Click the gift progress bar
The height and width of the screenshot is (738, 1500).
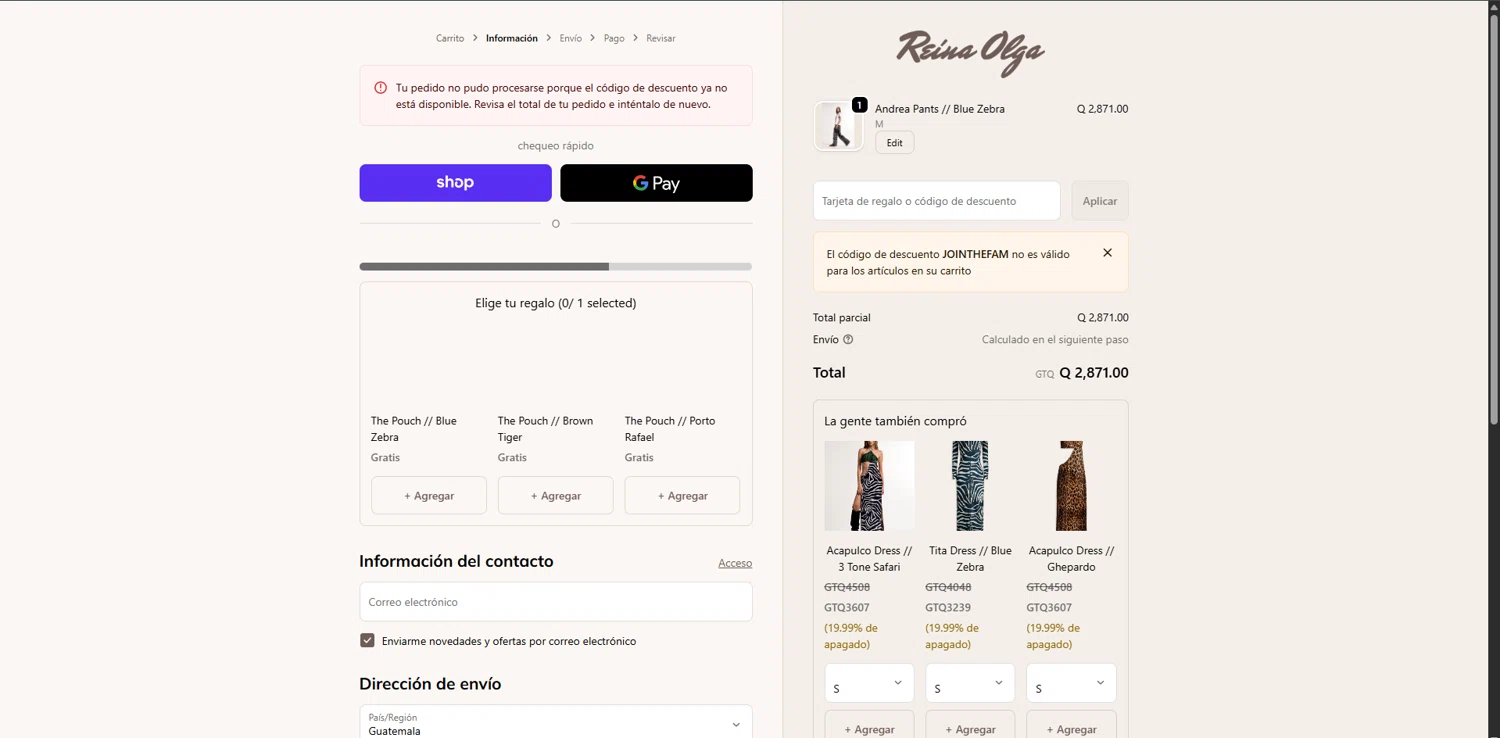[556, 267]
